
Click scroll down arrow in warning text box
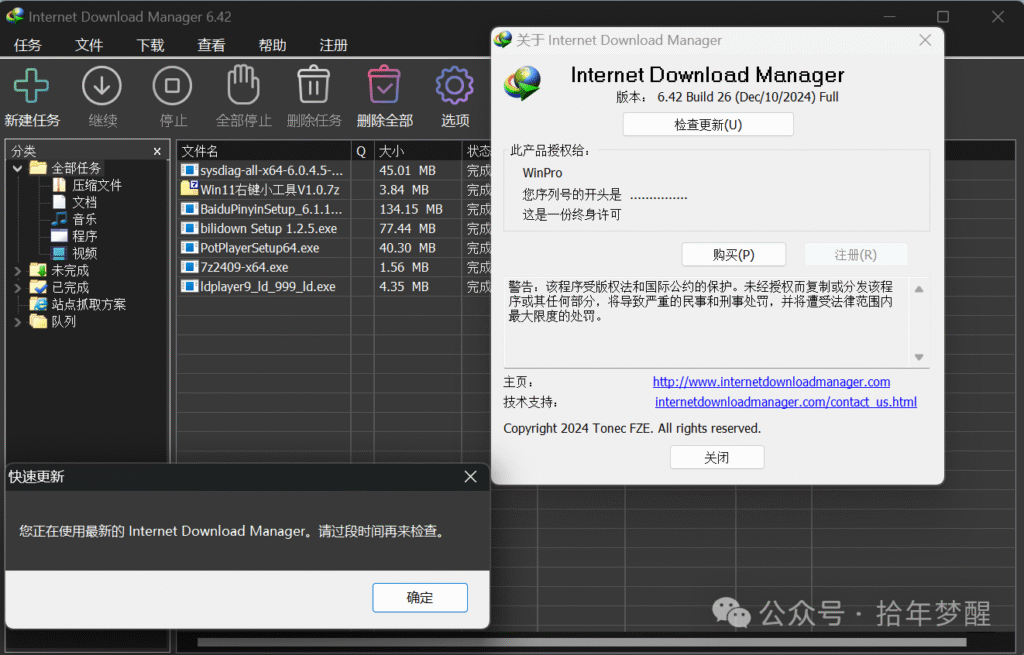919,357
